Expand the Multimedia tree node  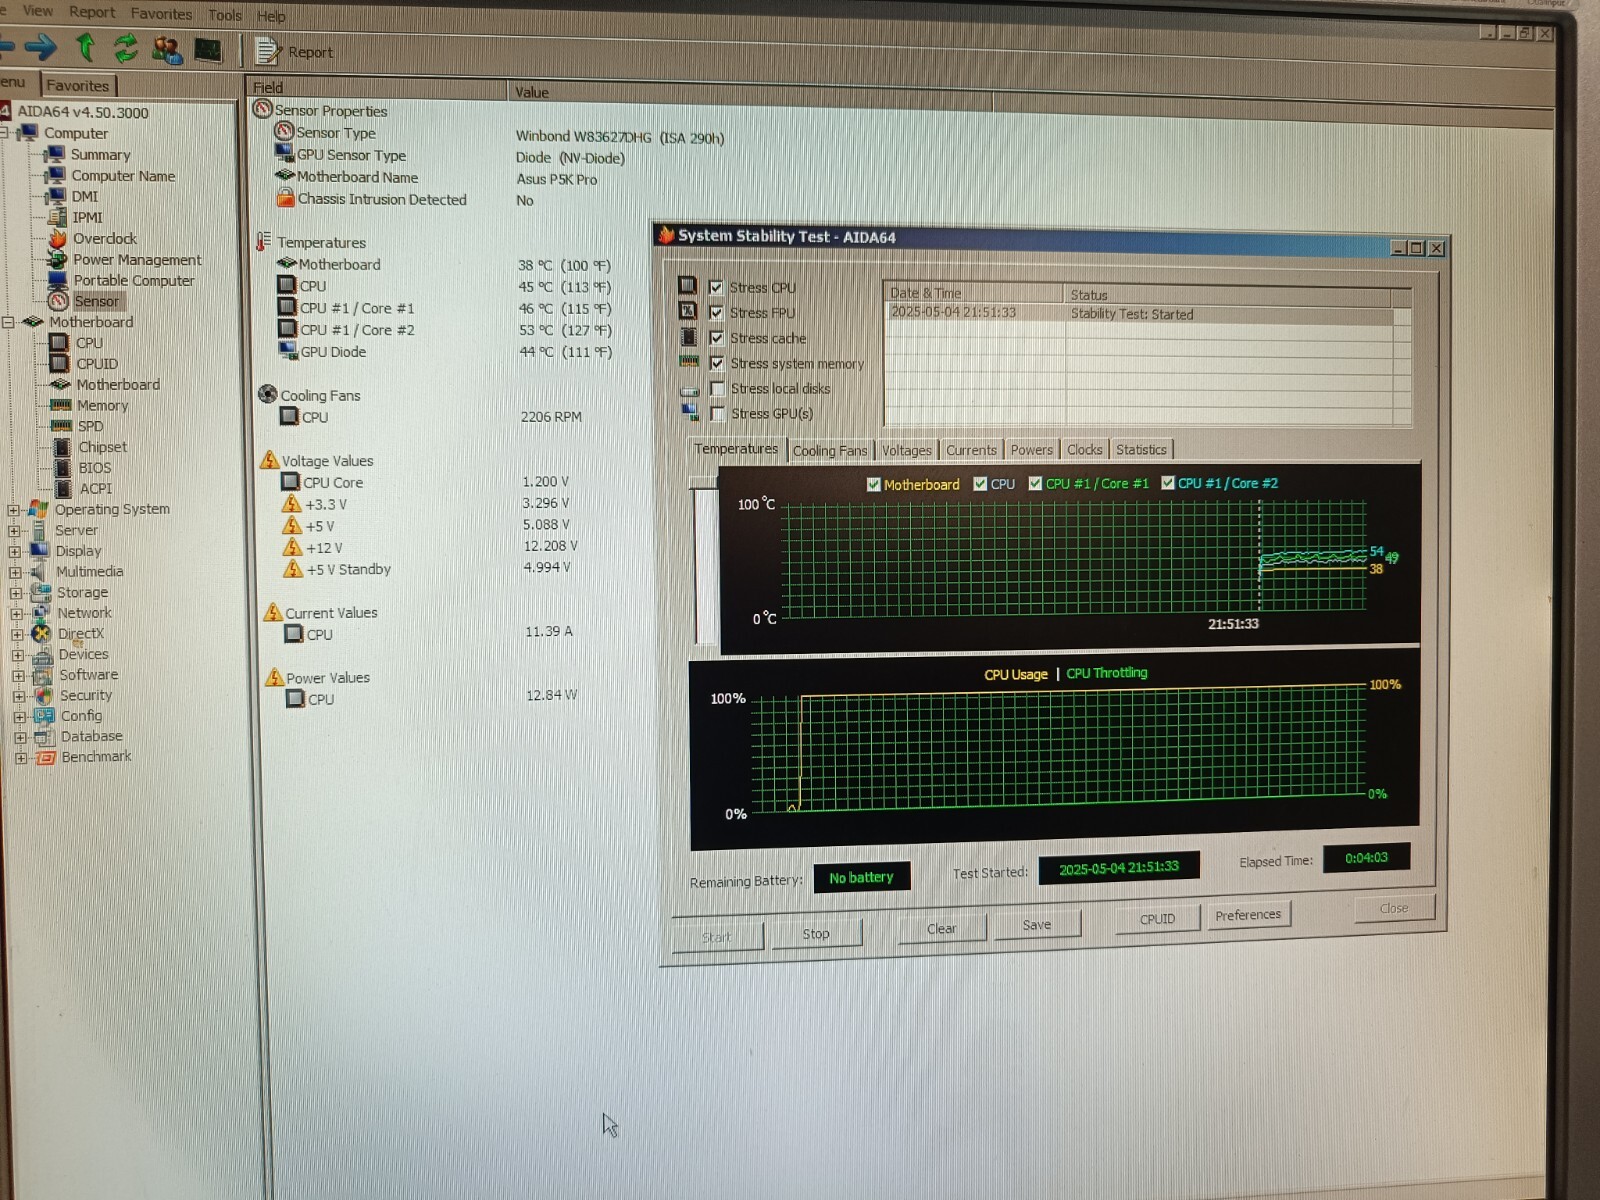pyautogui.click(x=15, y=572)
